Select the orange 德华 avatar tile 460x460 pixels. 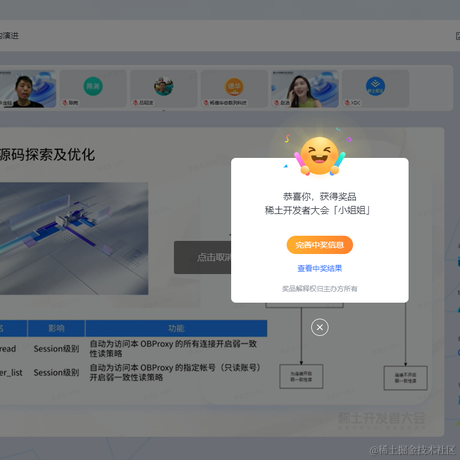[x=234, y=89]
